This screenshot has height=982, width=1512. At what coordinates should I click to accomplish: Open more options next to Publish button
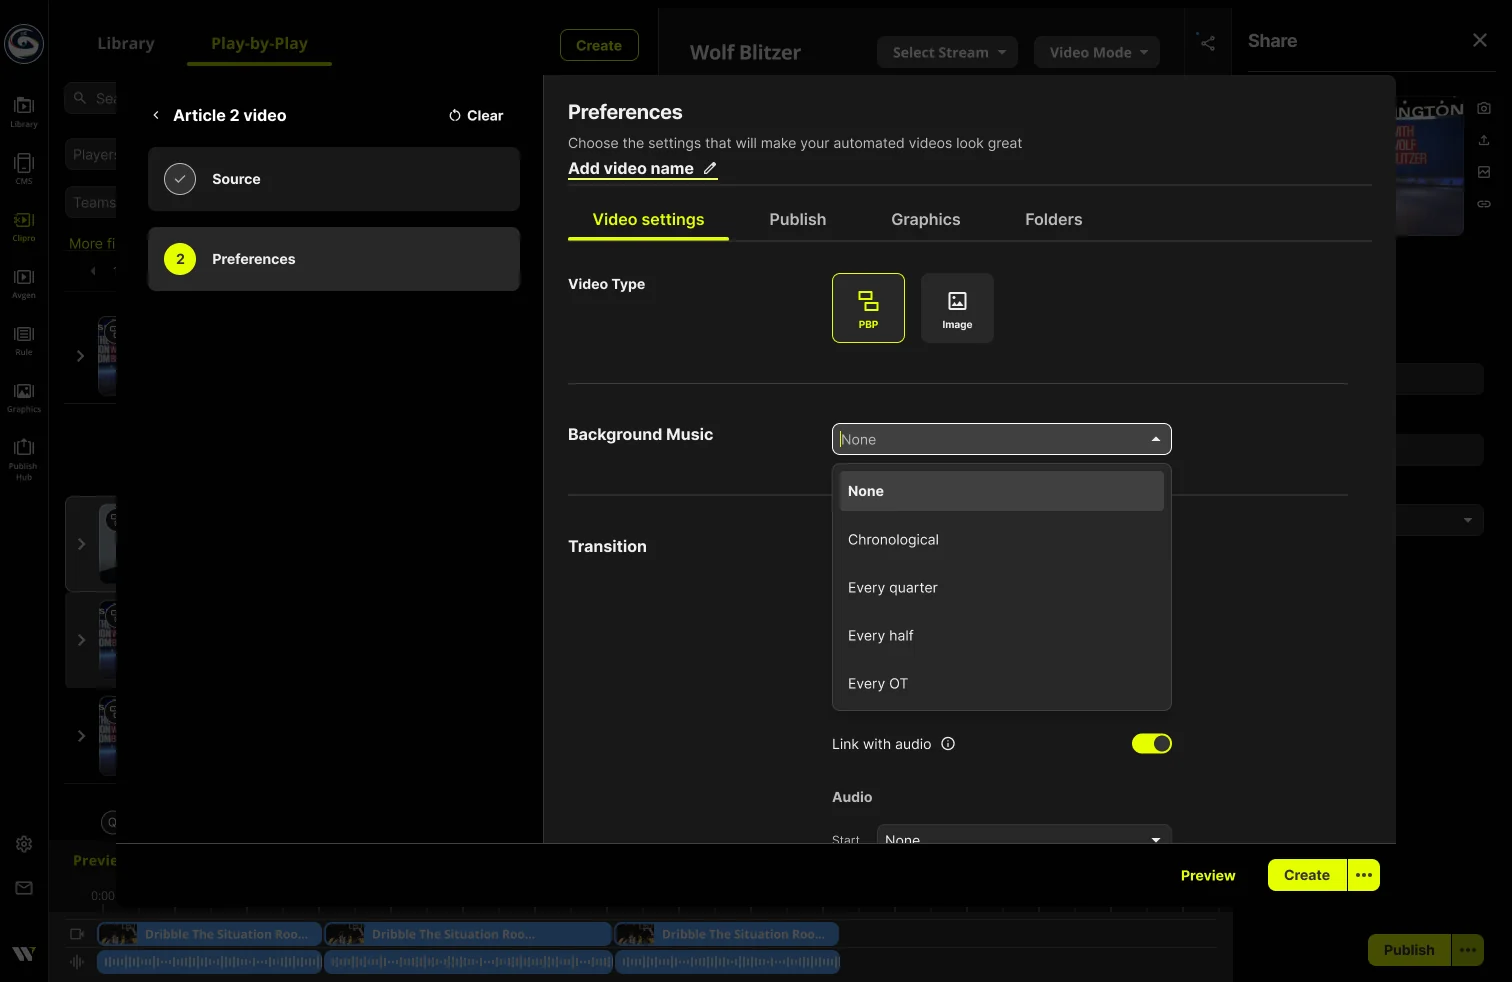click(x=1468, y=950)
